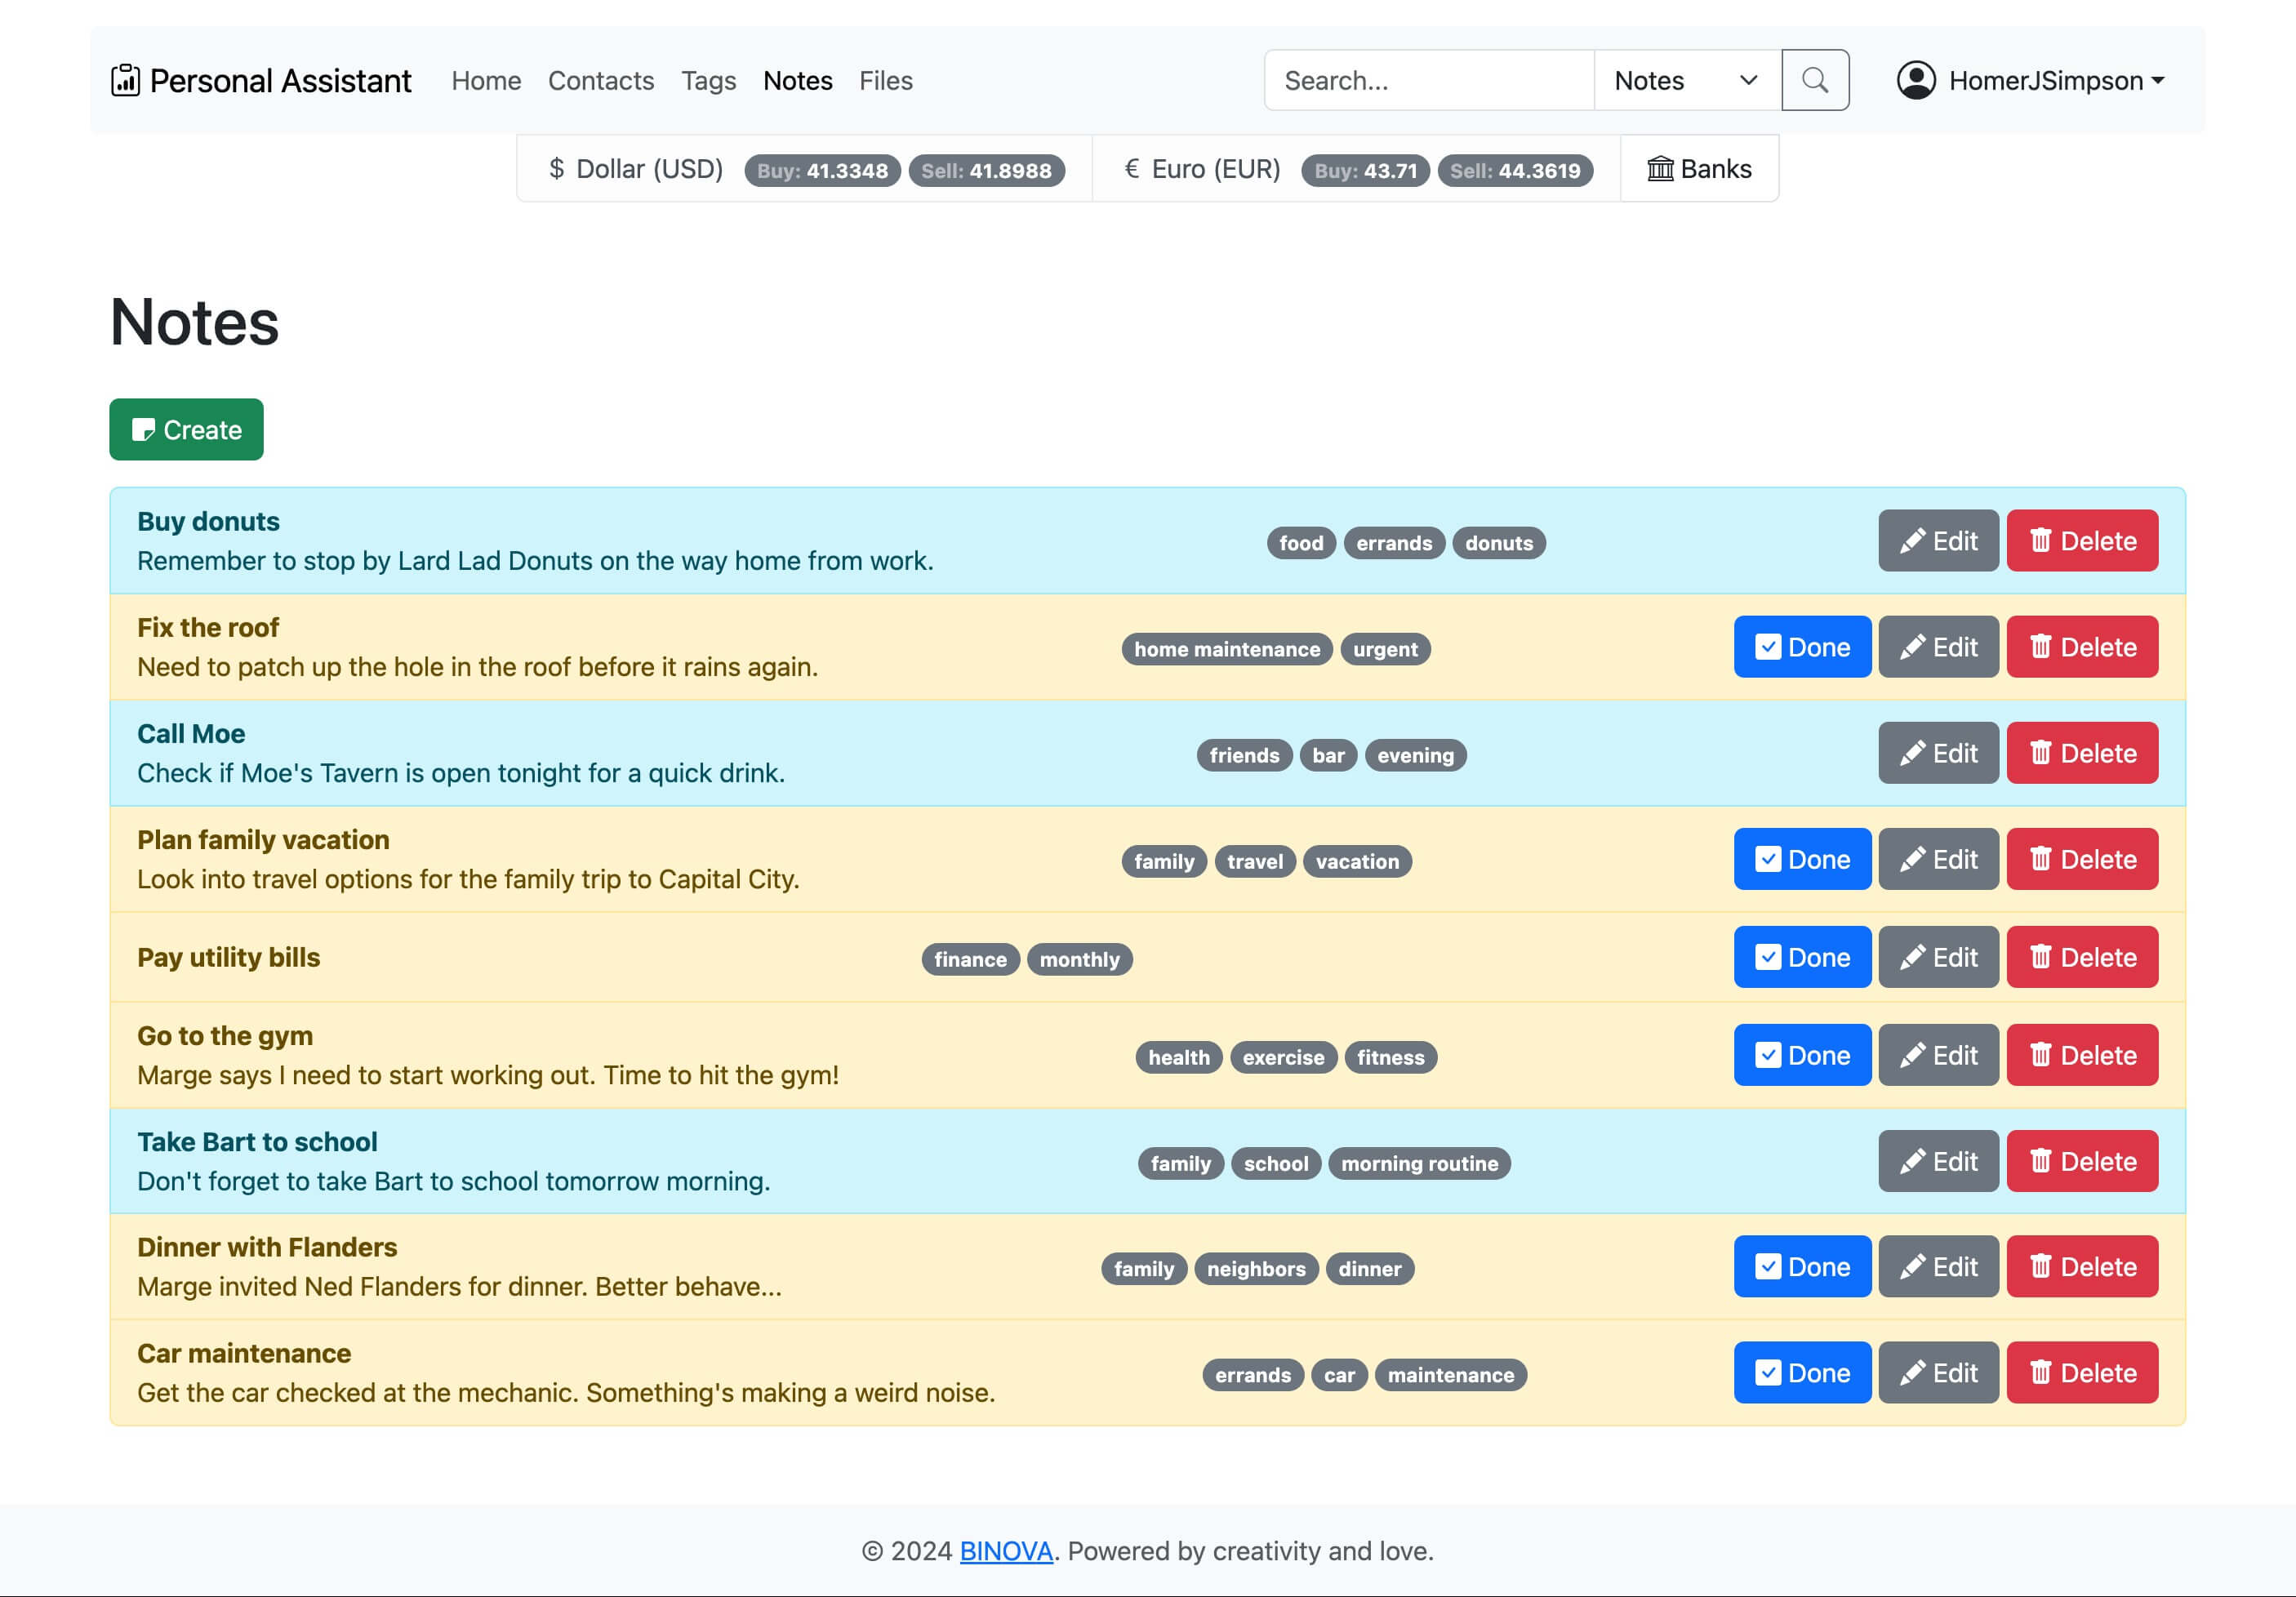Click the neighbors tag

pyautogui.click(x=1256, y=1269)
